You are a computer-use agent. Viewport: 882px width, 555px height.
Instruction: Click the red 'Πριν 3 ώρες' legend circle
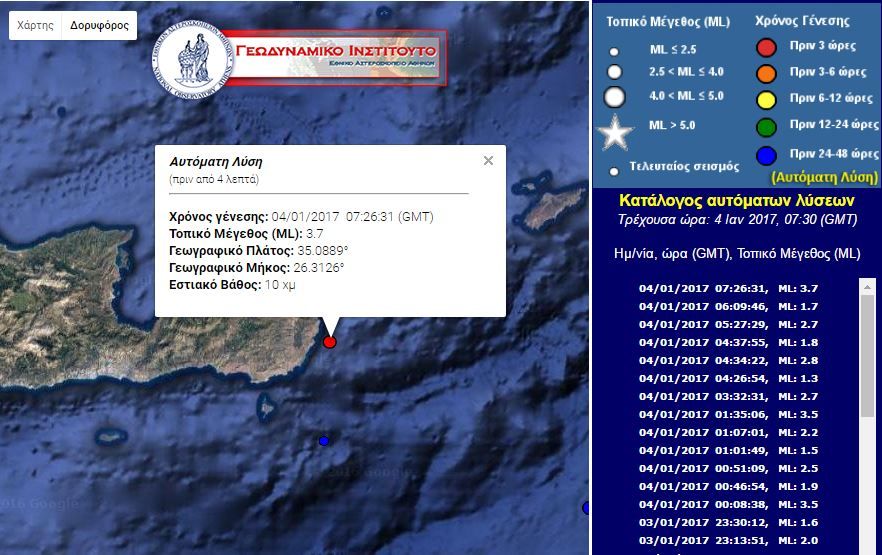(x=766, y=46)
